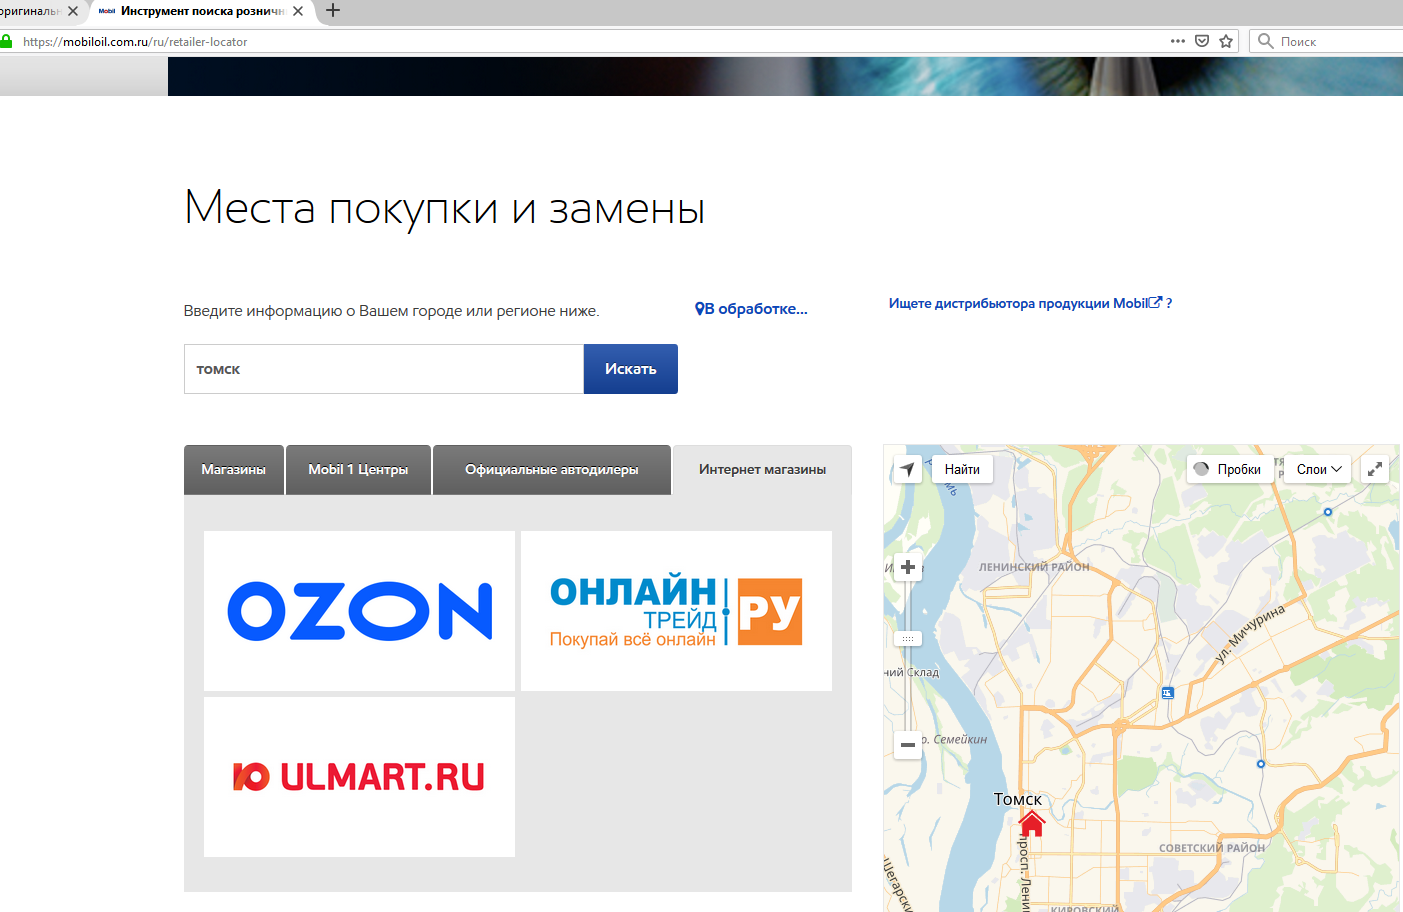Close the Mobil retailer locator tab
This screenshot has height=912, width=1403.
(298, 11)
